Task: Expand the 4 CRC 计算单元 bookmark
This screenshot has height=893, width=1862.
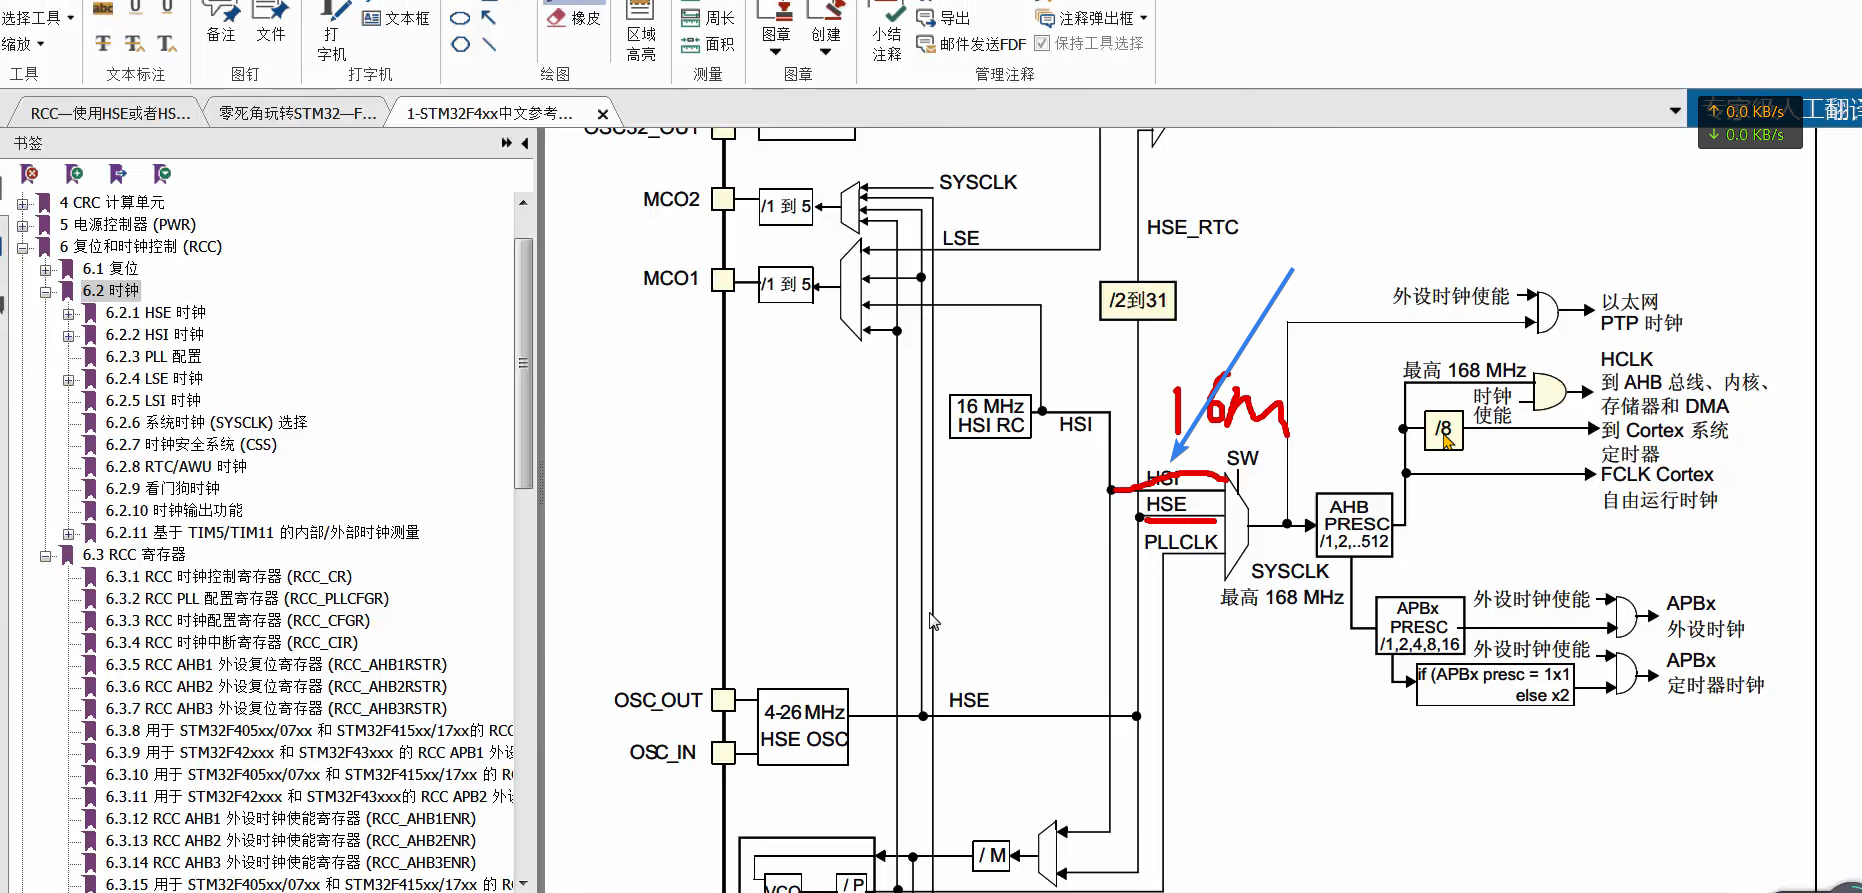Action: (22, 203)
